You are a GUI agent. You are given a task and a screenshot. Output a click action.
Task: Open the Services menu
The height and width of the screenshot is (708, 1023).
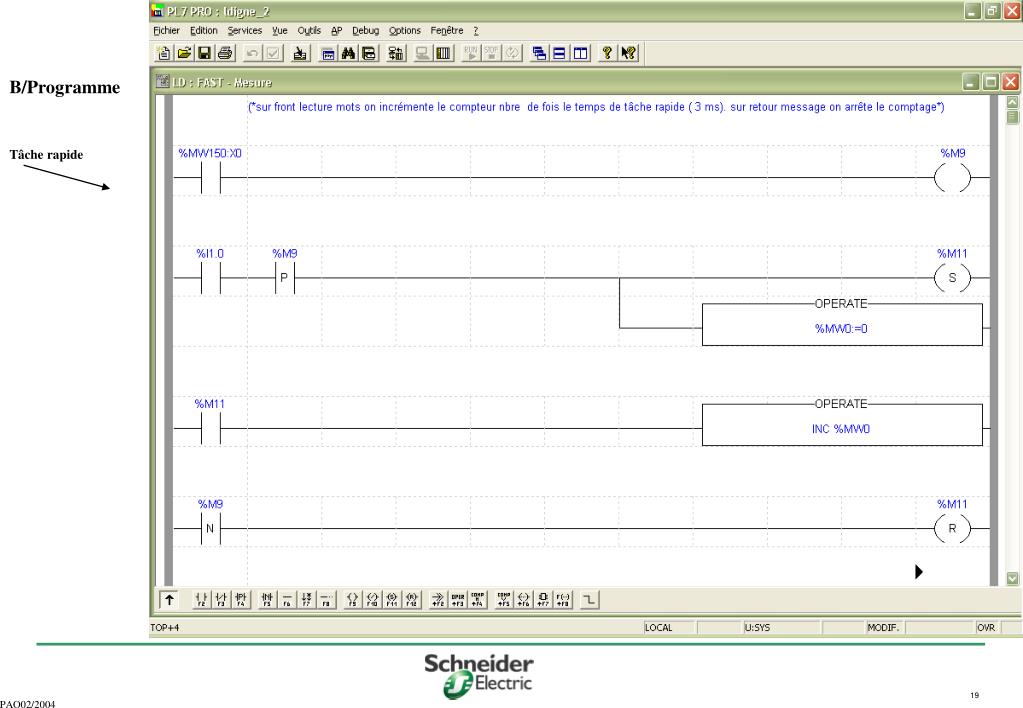tap(245, 31)
